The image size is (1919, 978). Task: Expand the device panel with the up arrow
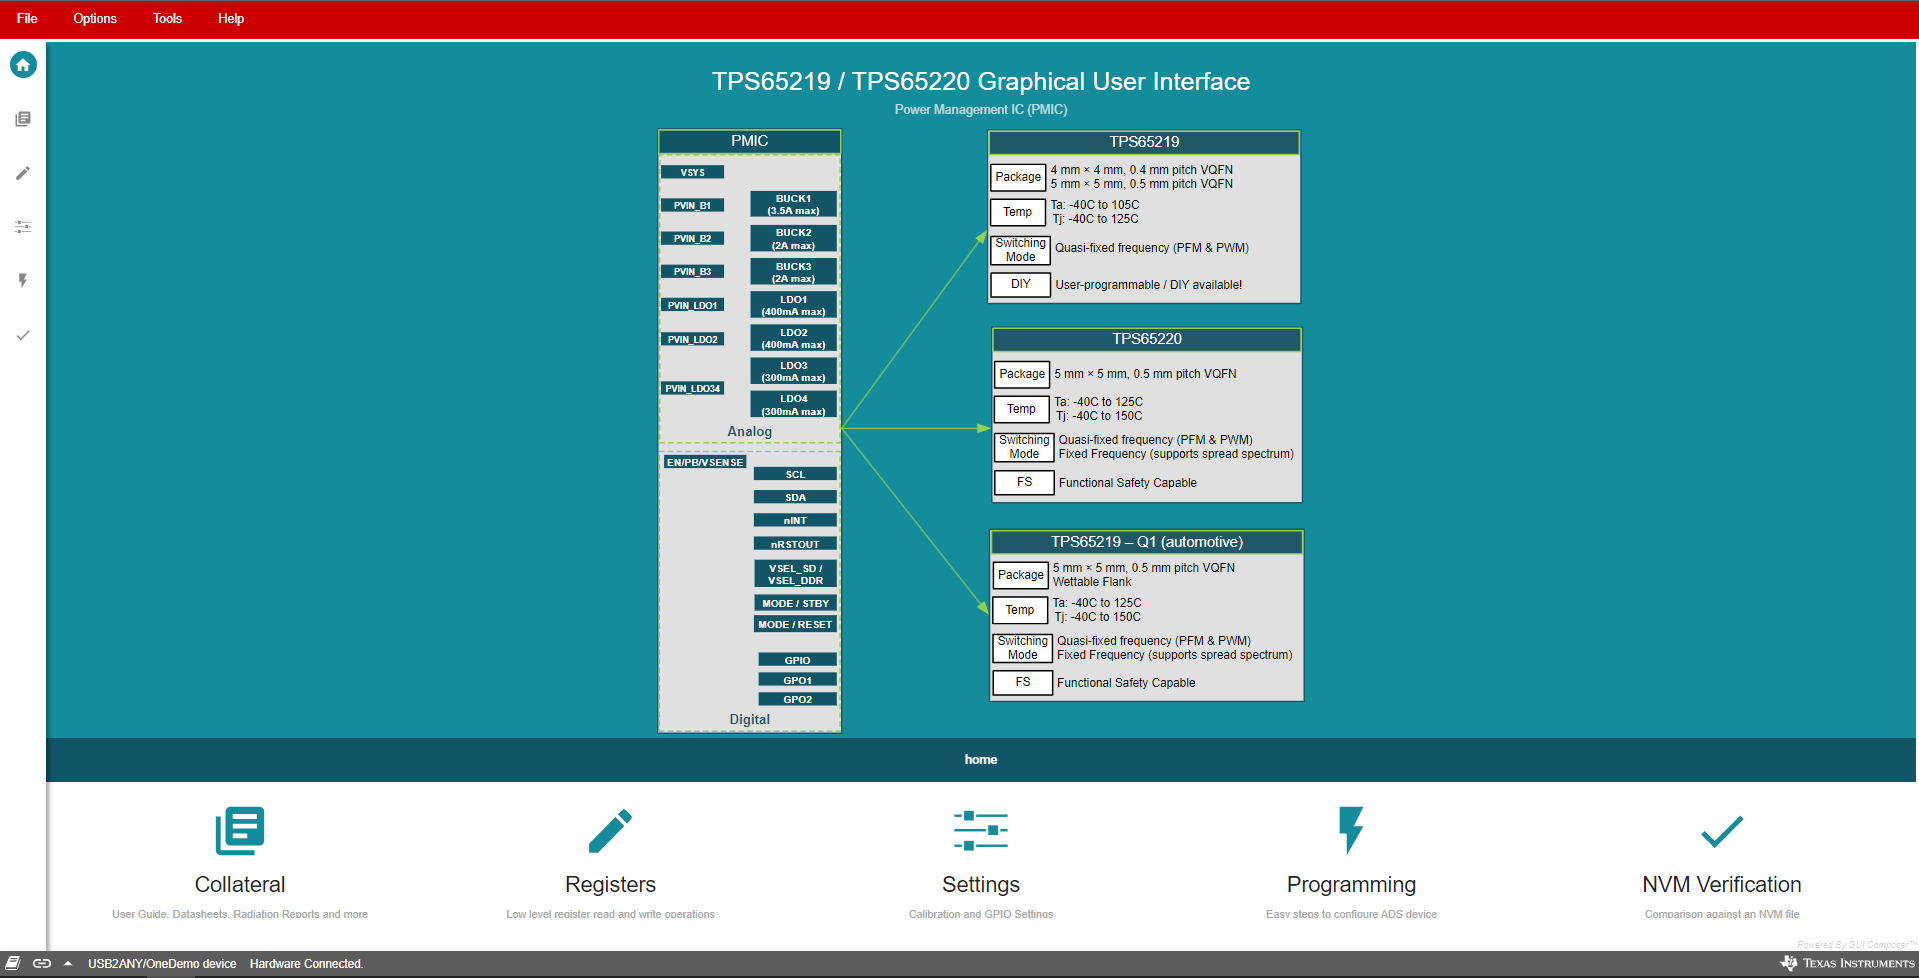tap(67, 963)
